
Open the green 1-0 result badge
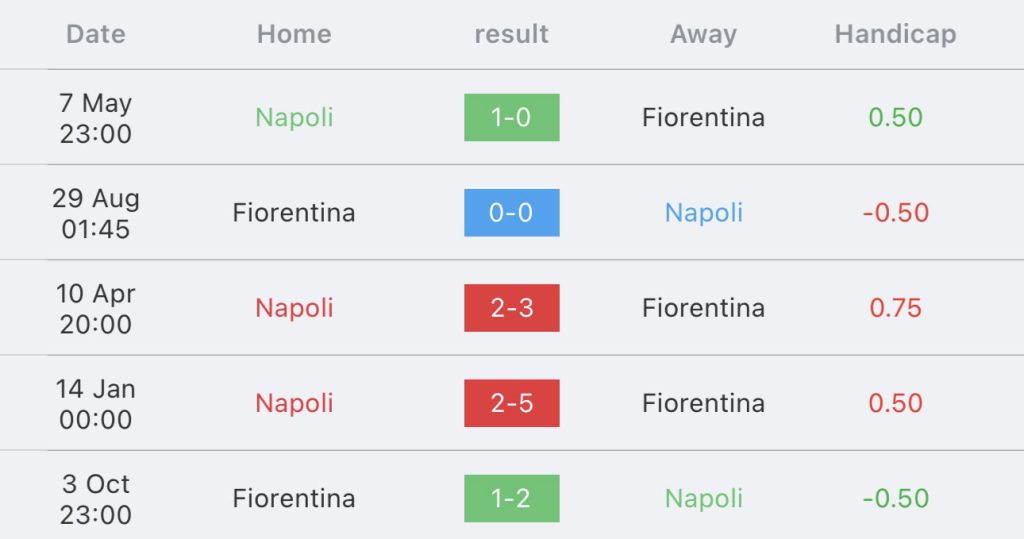pos(511,118)
